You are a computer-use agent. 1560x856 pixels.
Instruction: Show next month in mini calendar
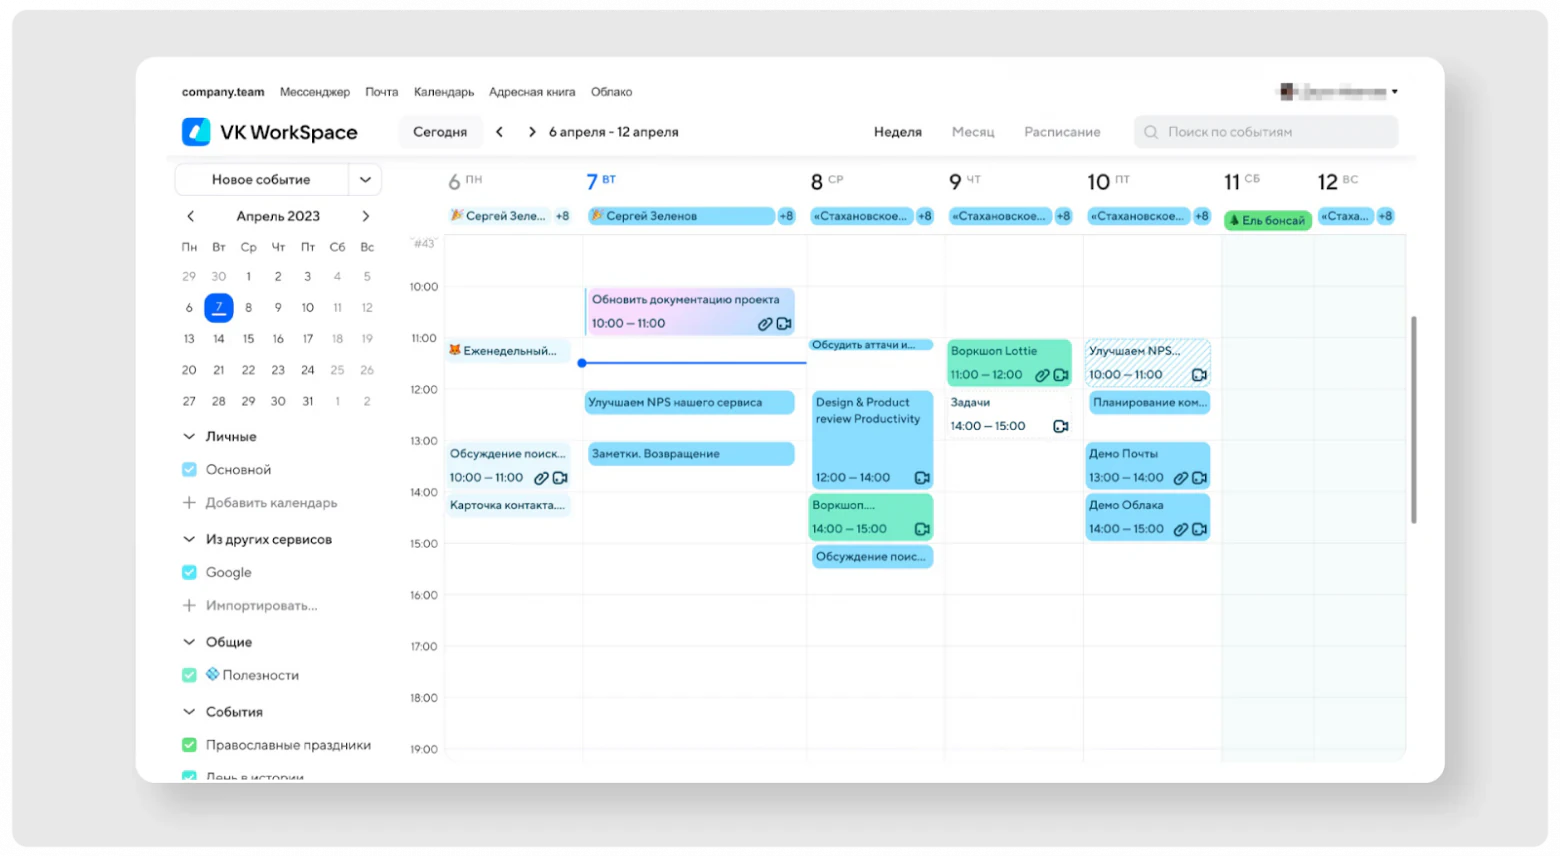366,216
